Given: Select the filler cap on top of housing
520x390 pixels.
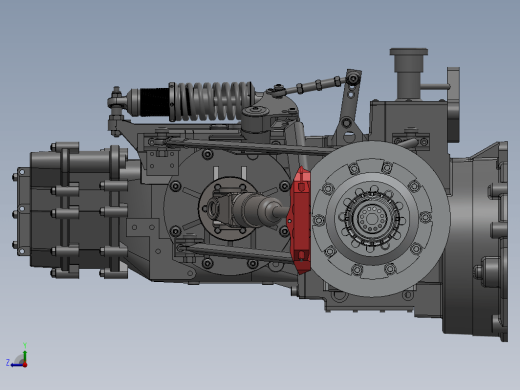Looking at the screenshot, I should point(409,52).
